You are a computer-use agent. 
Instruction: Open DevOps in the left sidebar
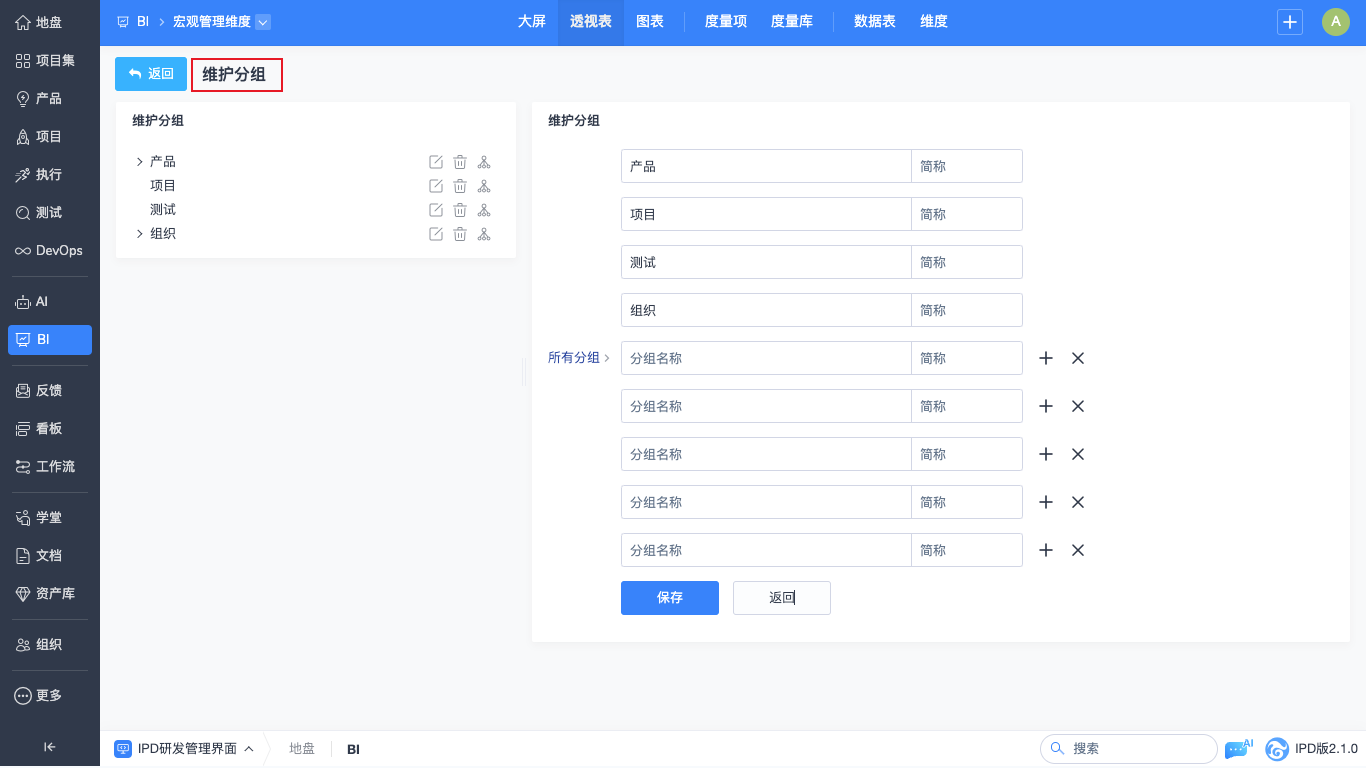(x=50, y=250)
